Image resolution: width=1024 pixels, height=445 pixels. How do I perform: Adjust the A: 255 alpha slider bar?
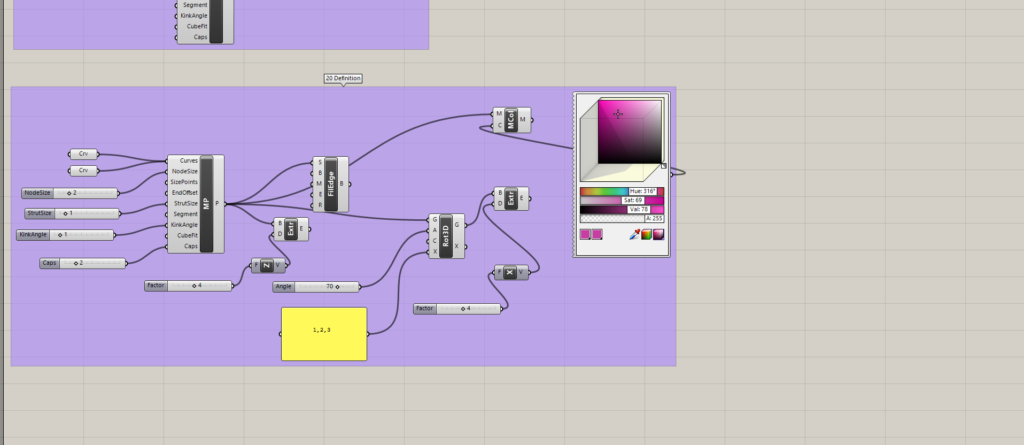click(x=622, y=219)
